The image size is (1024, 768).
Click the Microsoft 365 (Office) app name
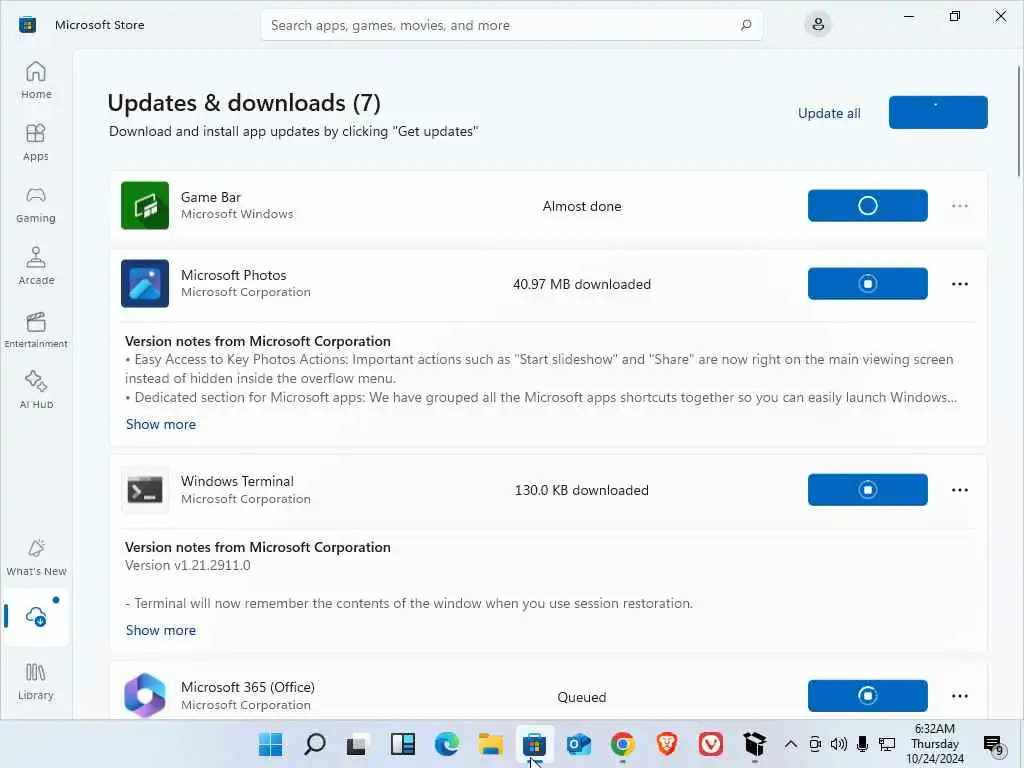pyautogui.click(x=248, y=687)
